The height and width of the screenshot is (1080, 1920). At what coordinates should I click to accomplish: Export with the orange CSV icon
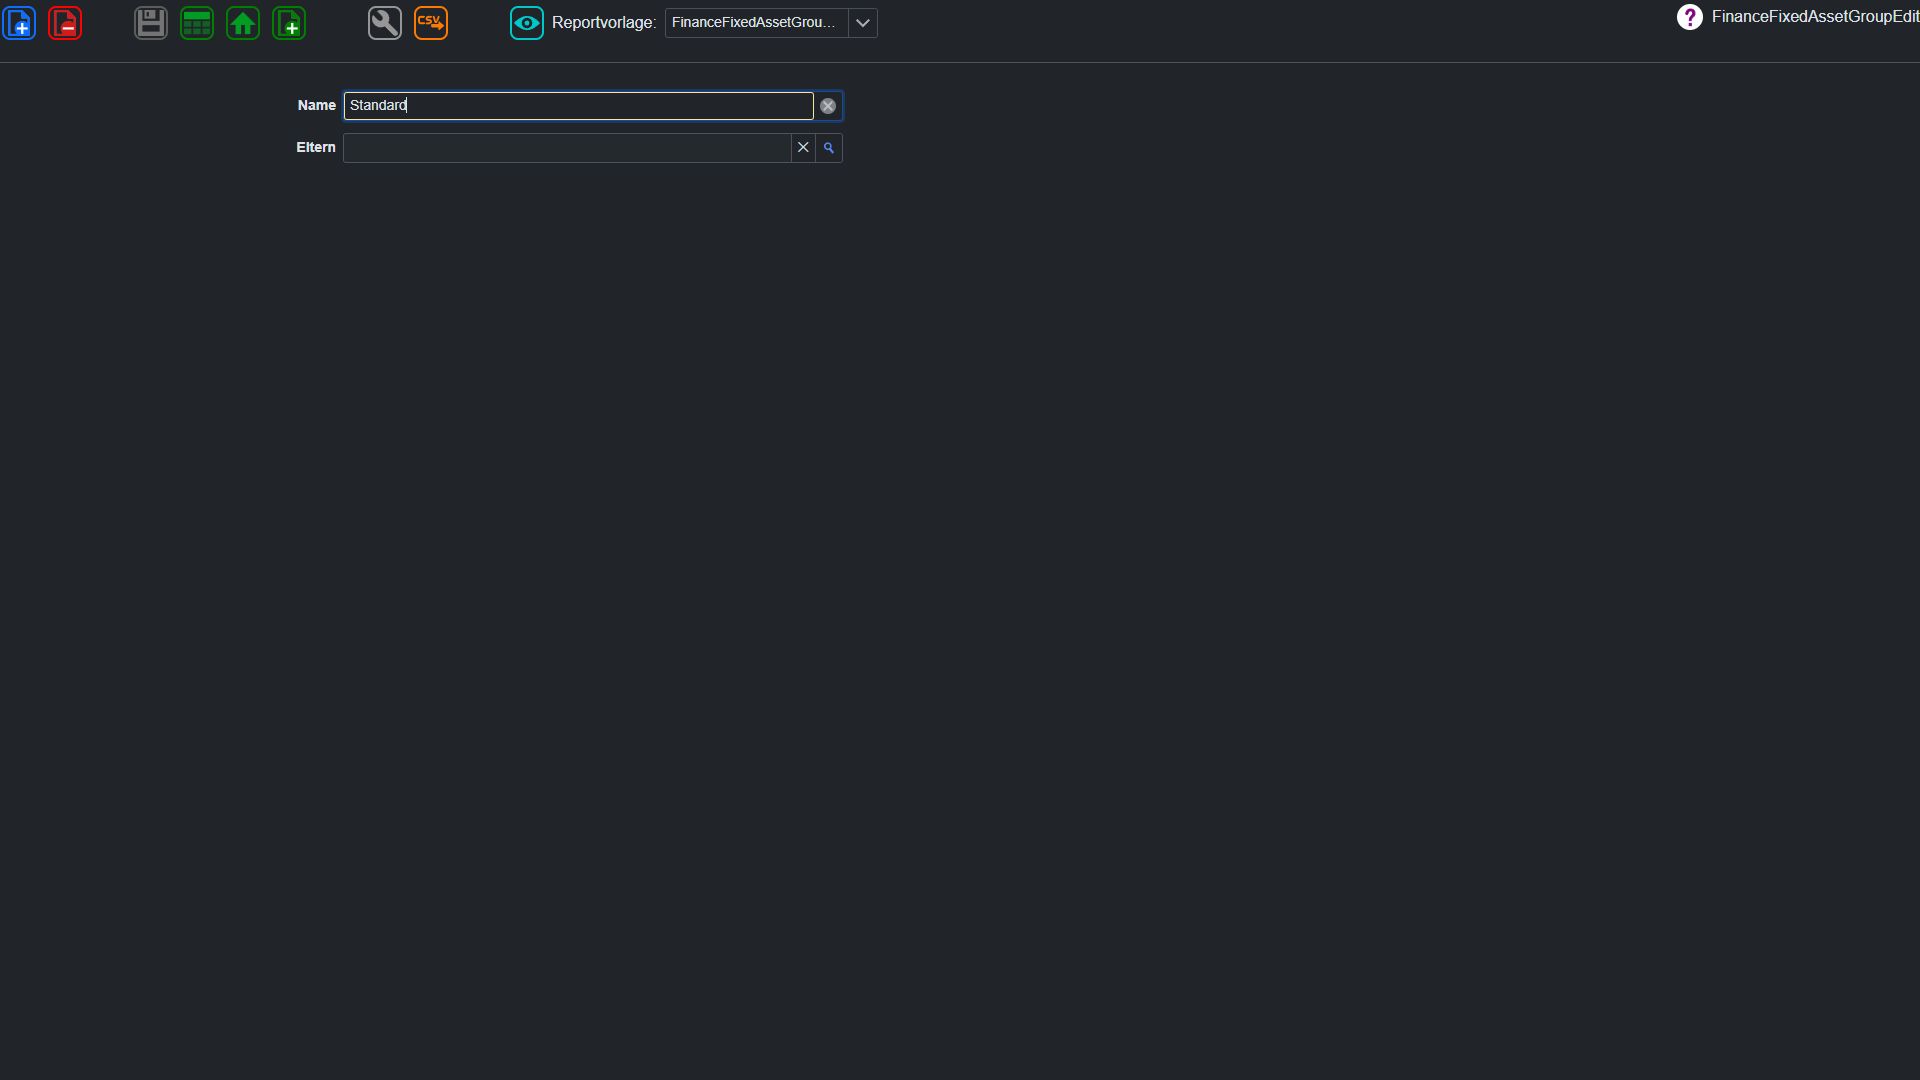click(x=431, y=23)
